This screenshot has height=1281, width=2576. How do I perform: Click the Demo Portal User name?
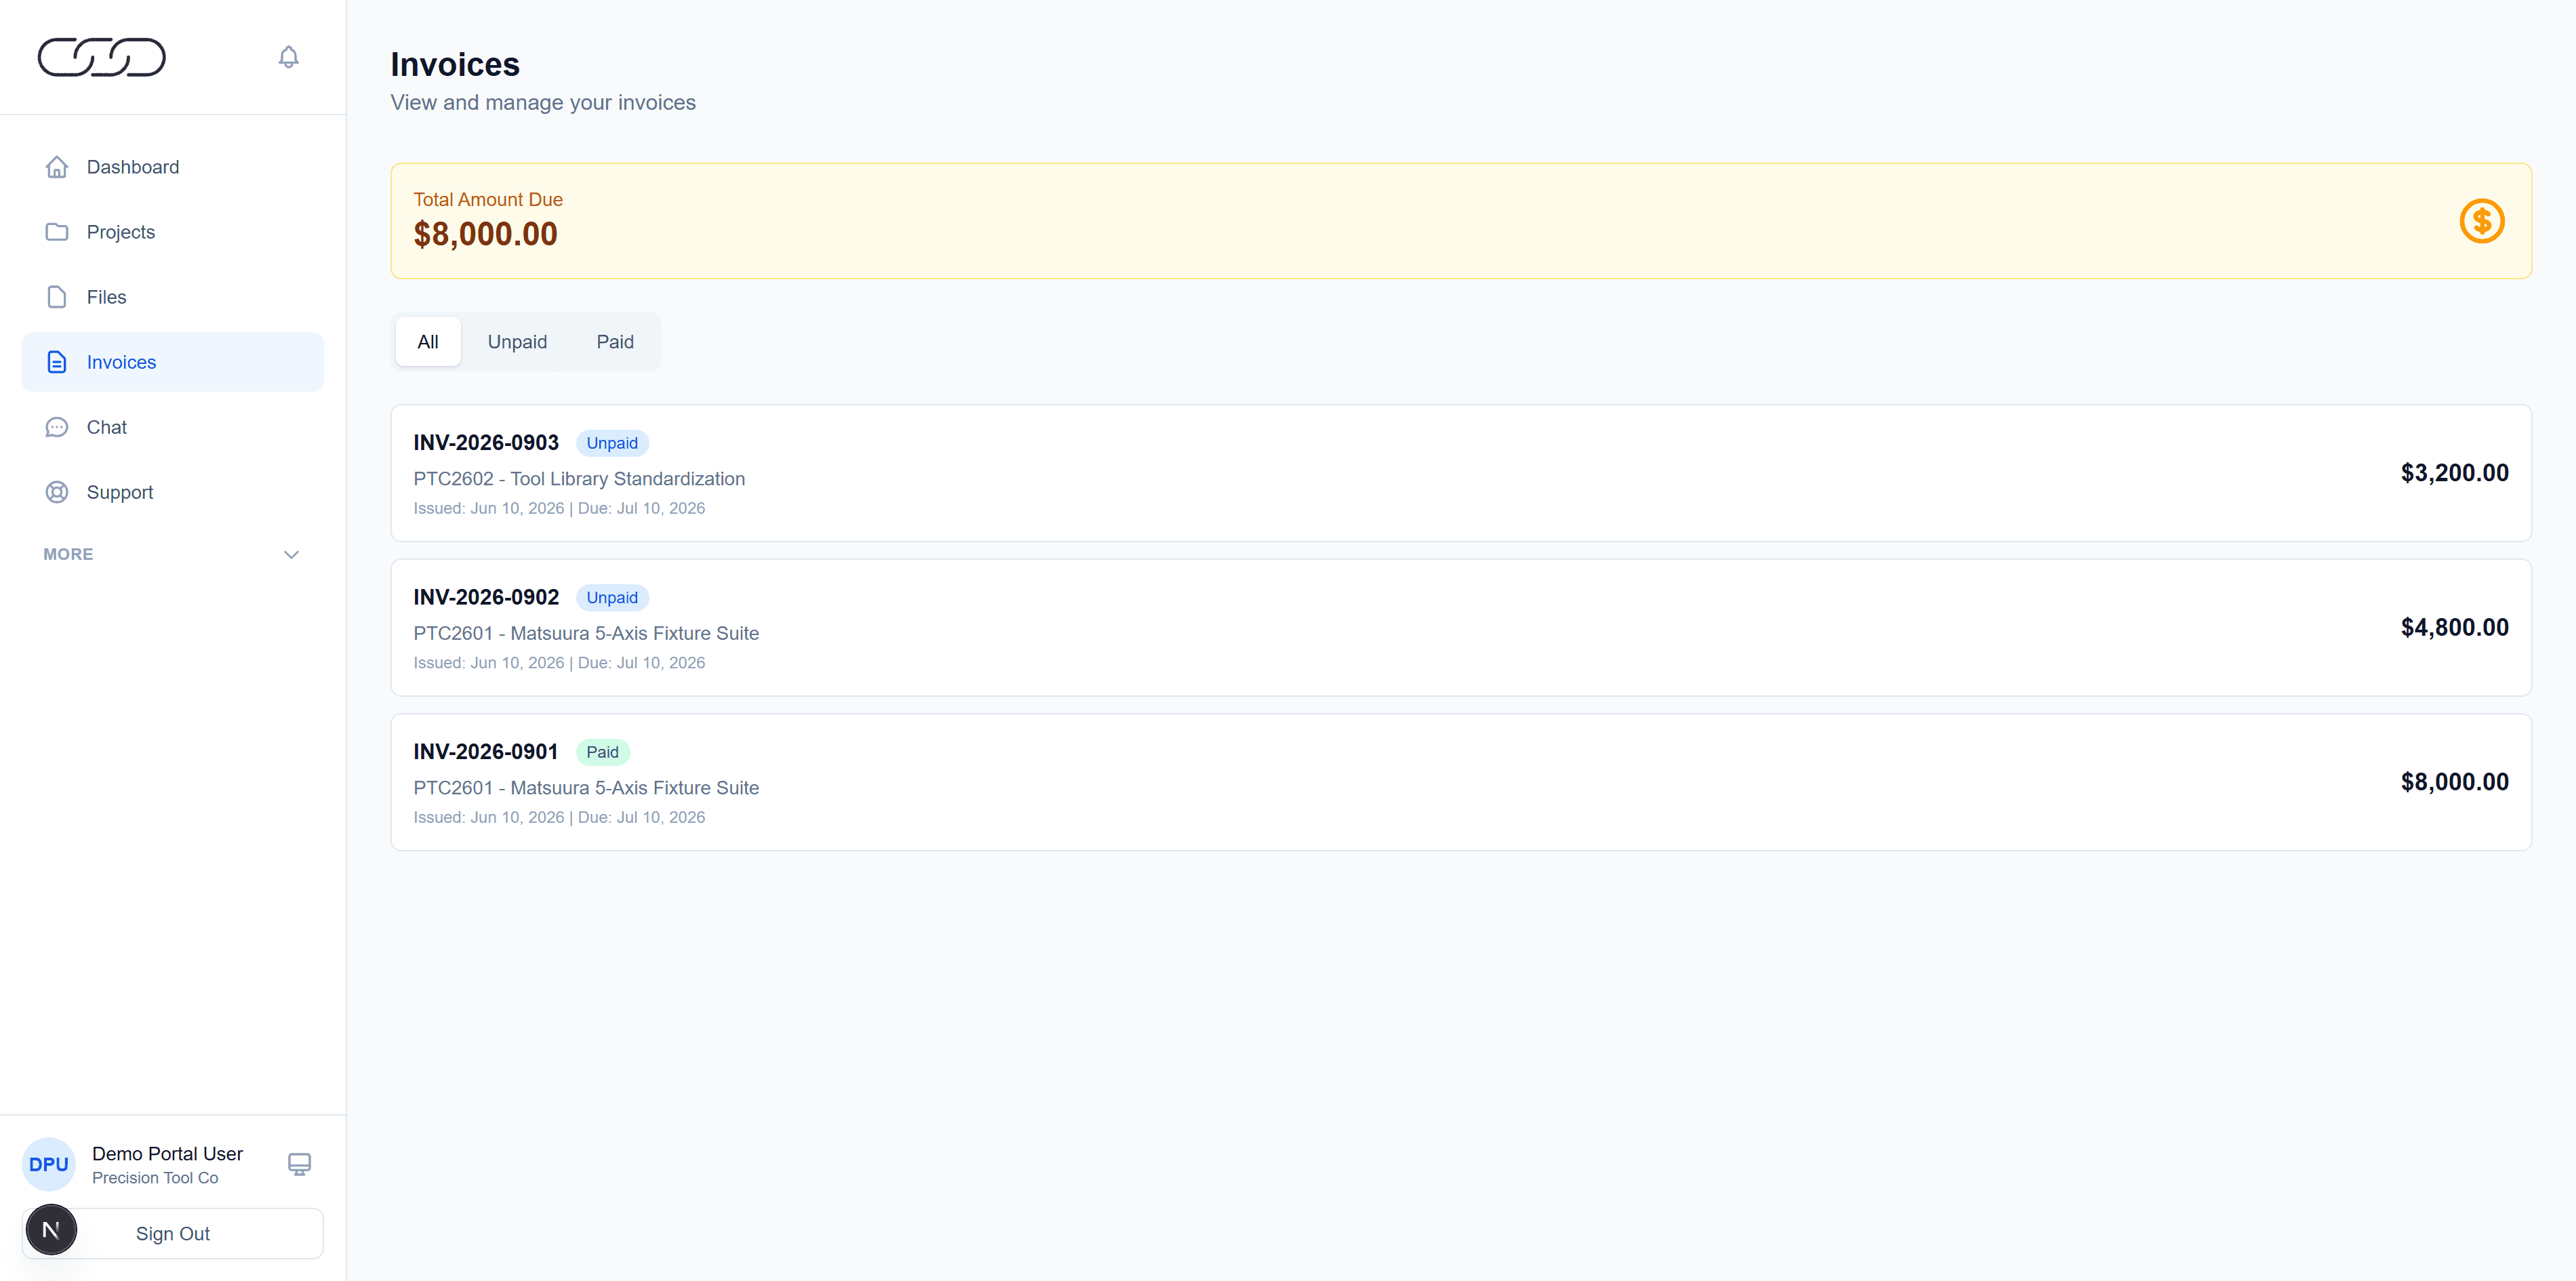click(167, 1153)
